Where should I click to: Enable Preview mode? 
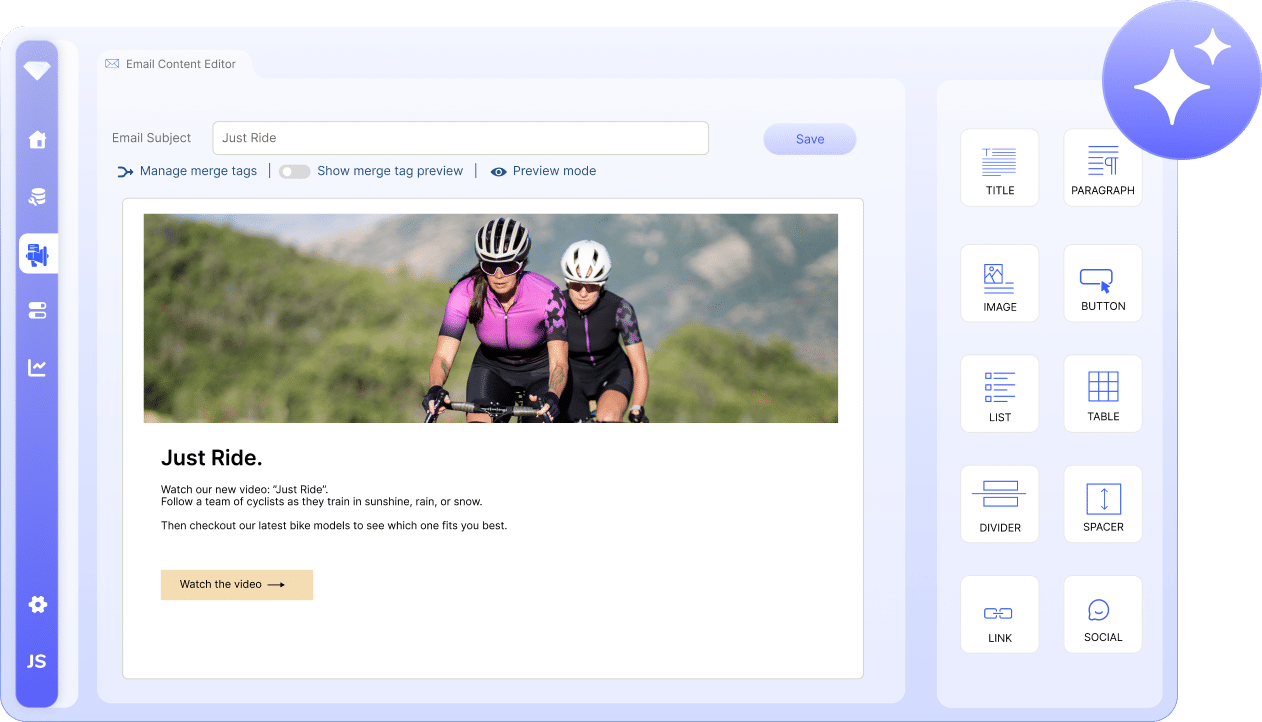[543, 171]
